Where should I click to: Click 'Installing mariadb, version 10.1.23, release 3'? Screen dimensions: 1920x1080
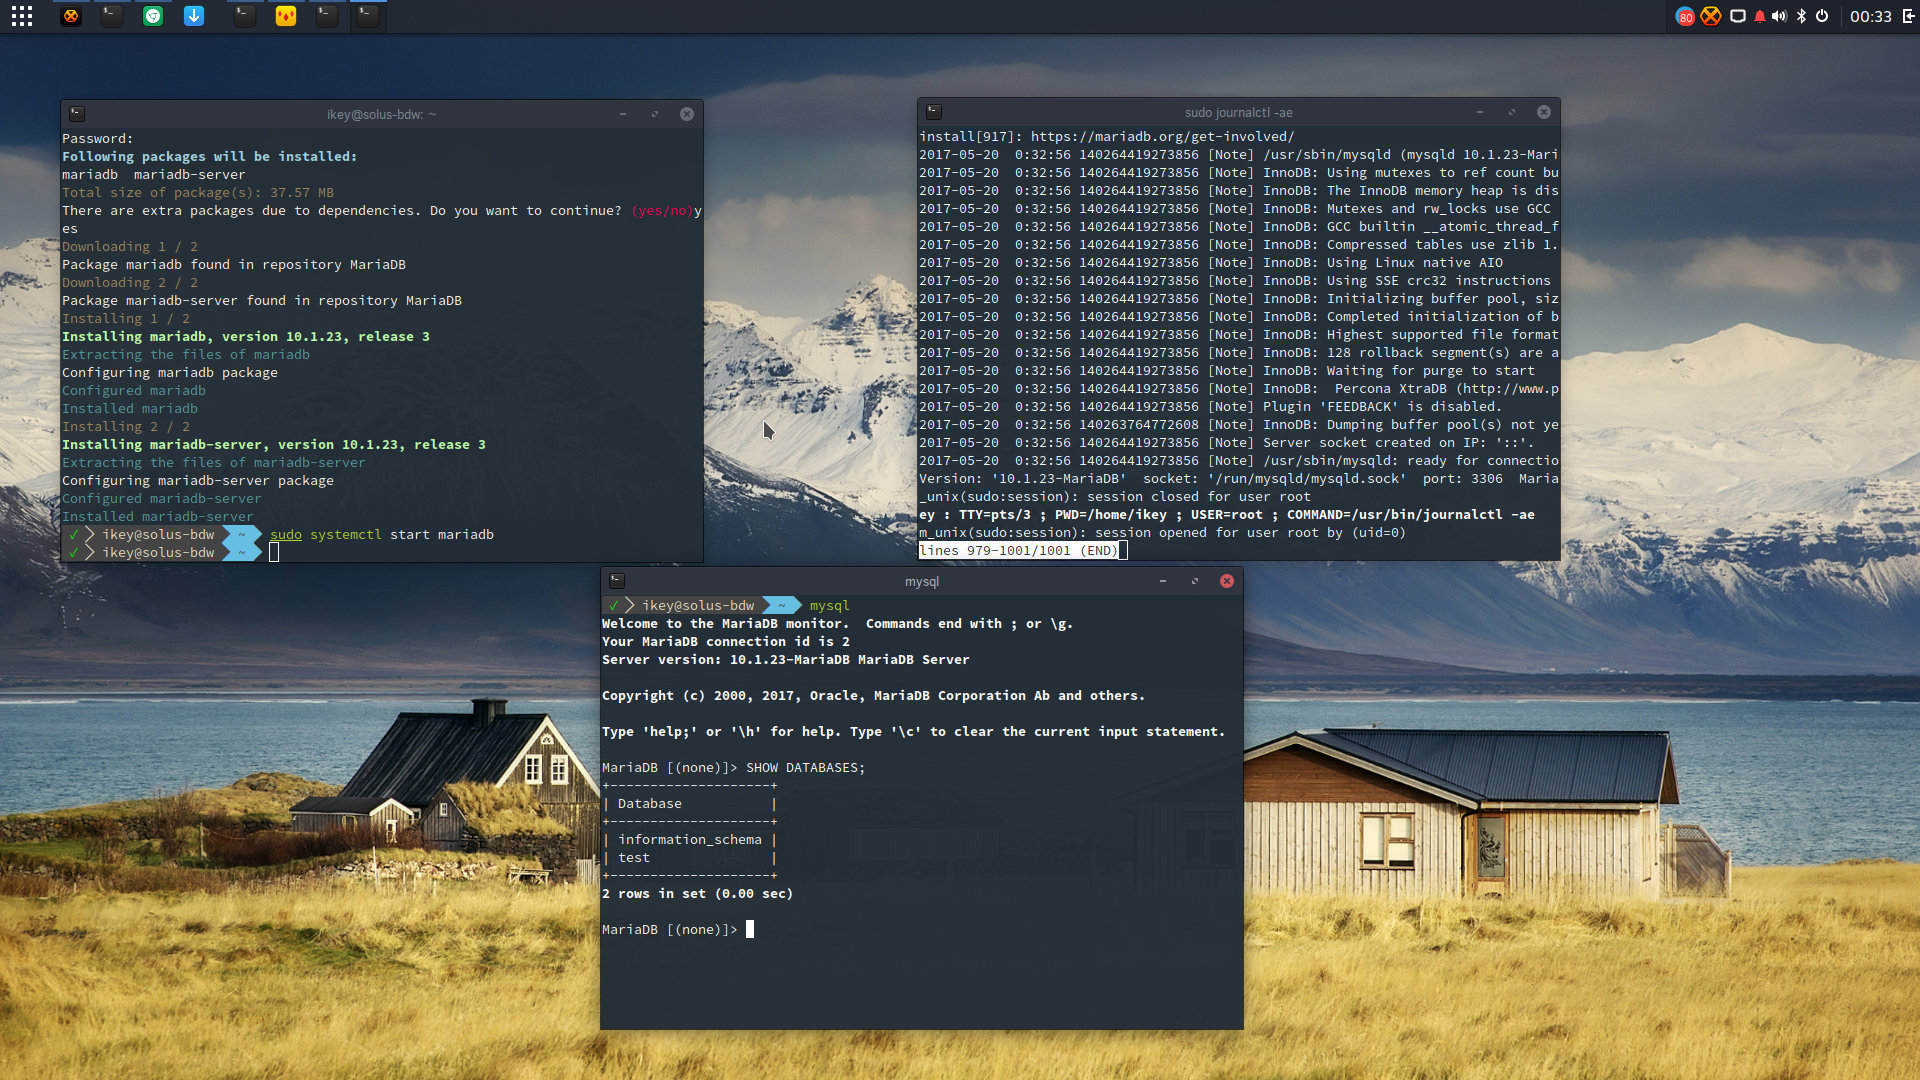pyautogui.click(x=246, y=337)
